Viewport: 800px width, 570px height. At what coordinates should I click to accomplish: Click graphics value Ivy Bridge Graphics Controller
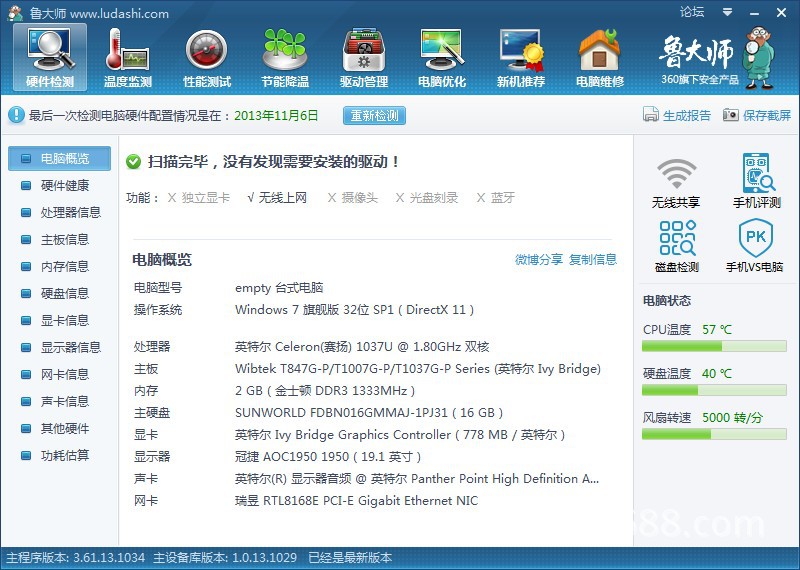click(400, 435)
